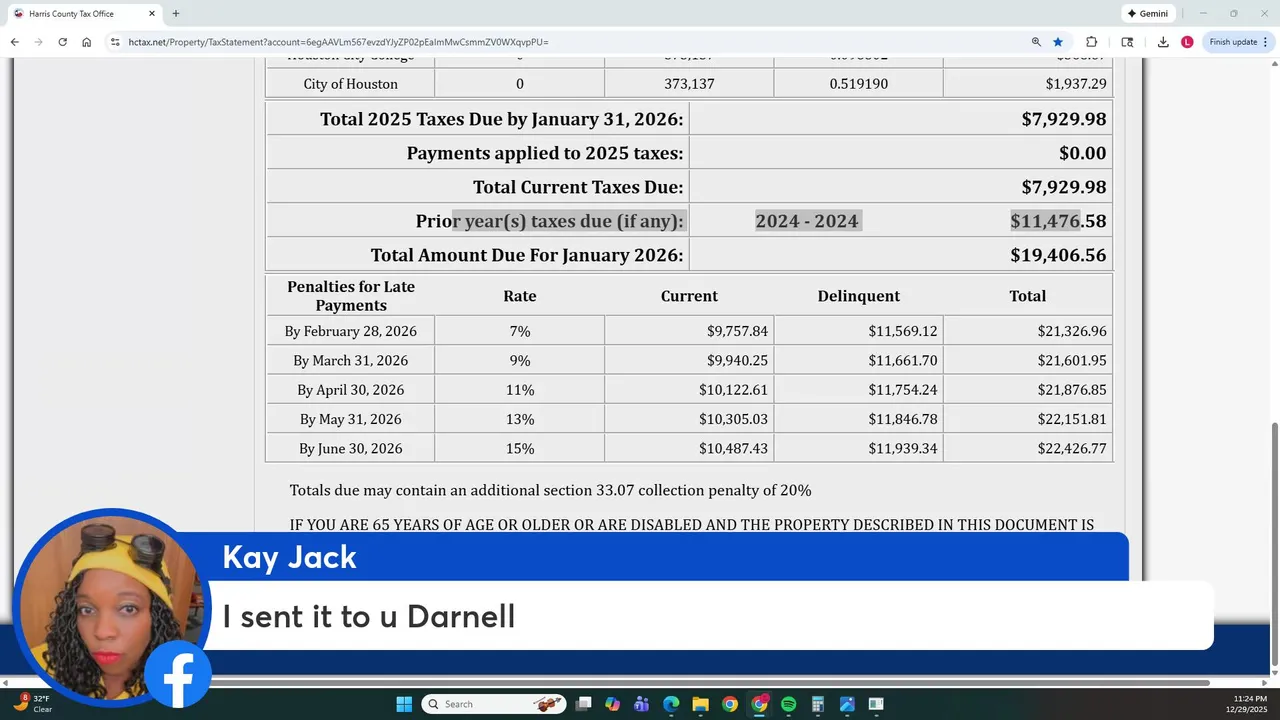This screenshot has height=720, width=1280.
Task: Open Spotify from the taskbar
Action: [788, 704]
